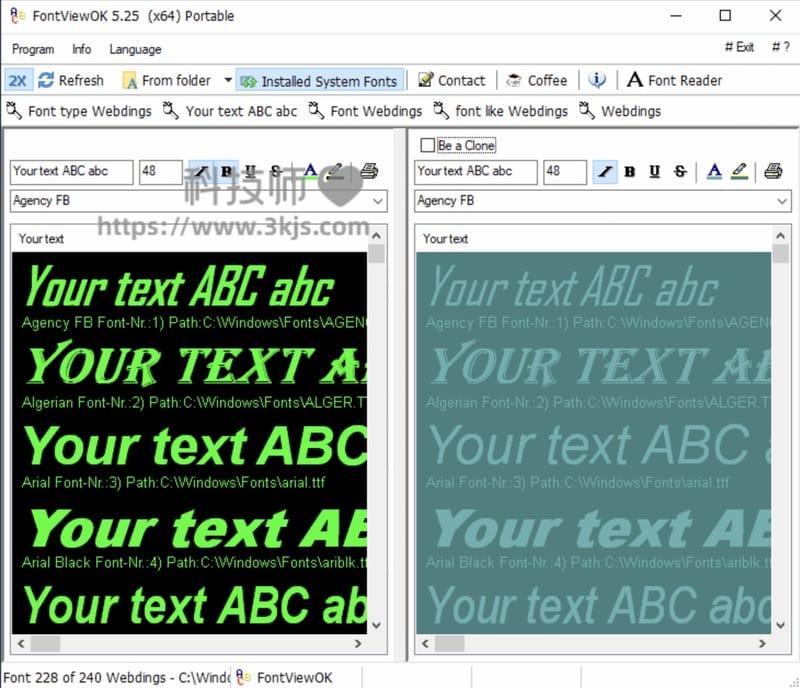Click right pane vertical scrollbar up arrow
Image resolution: width=800 pixels, height=688 pixels.
[781, 236]
